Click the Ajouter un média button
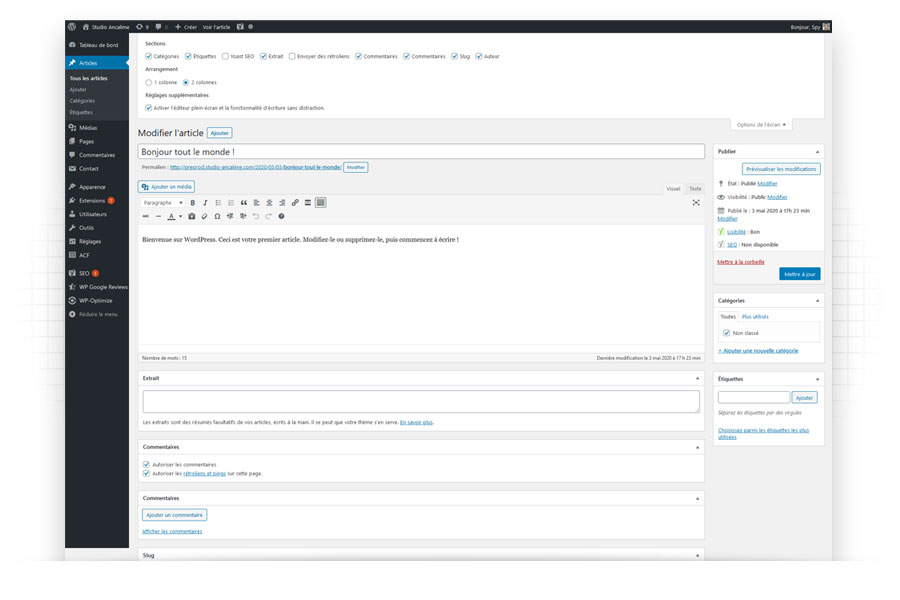This screenshot has height=600, width=900. [166, 187]
